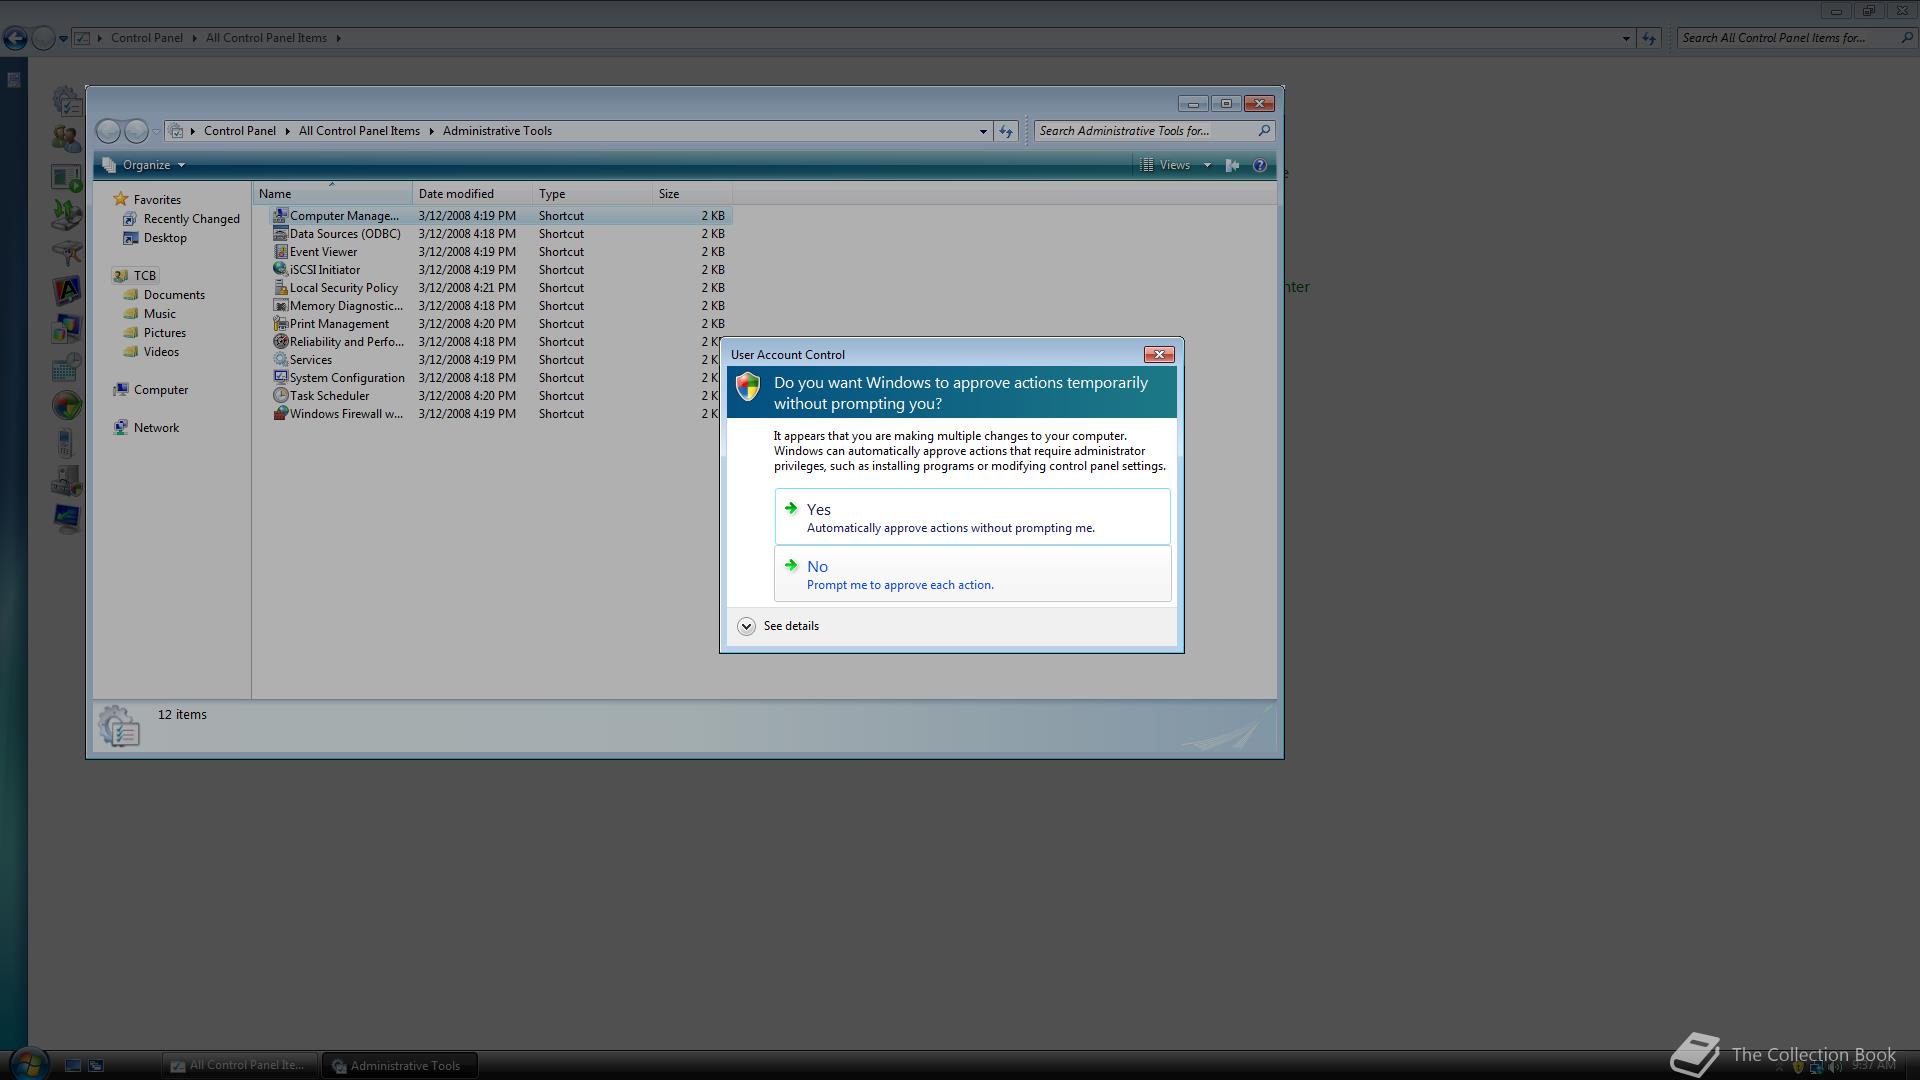The image size is (1920, 1080).
Task: Click search magnifier in Administrative Tools
Action: coord(1264,131)
